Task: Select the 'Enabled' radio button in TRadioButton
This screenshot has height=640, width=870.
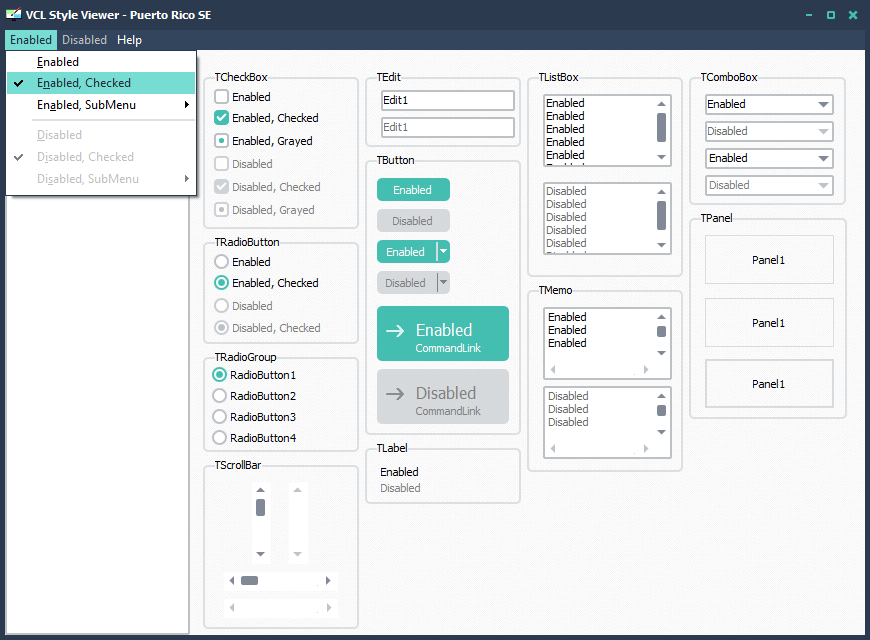Action: (221, 261)
